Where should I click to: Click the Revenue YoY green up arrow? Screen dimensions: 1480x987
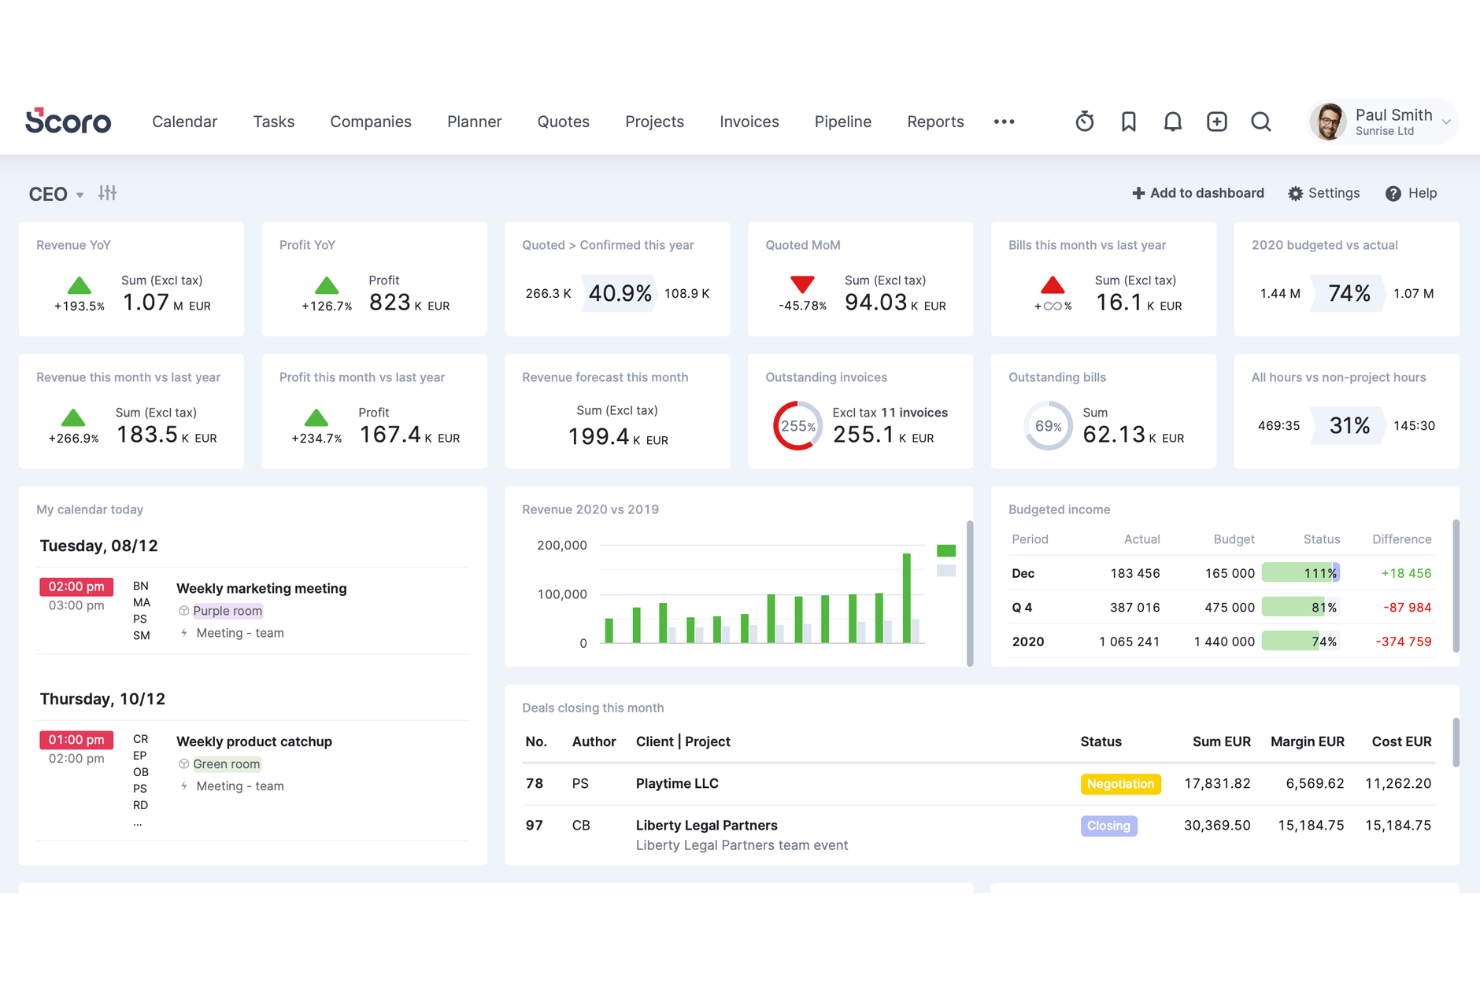coord(79,285)
